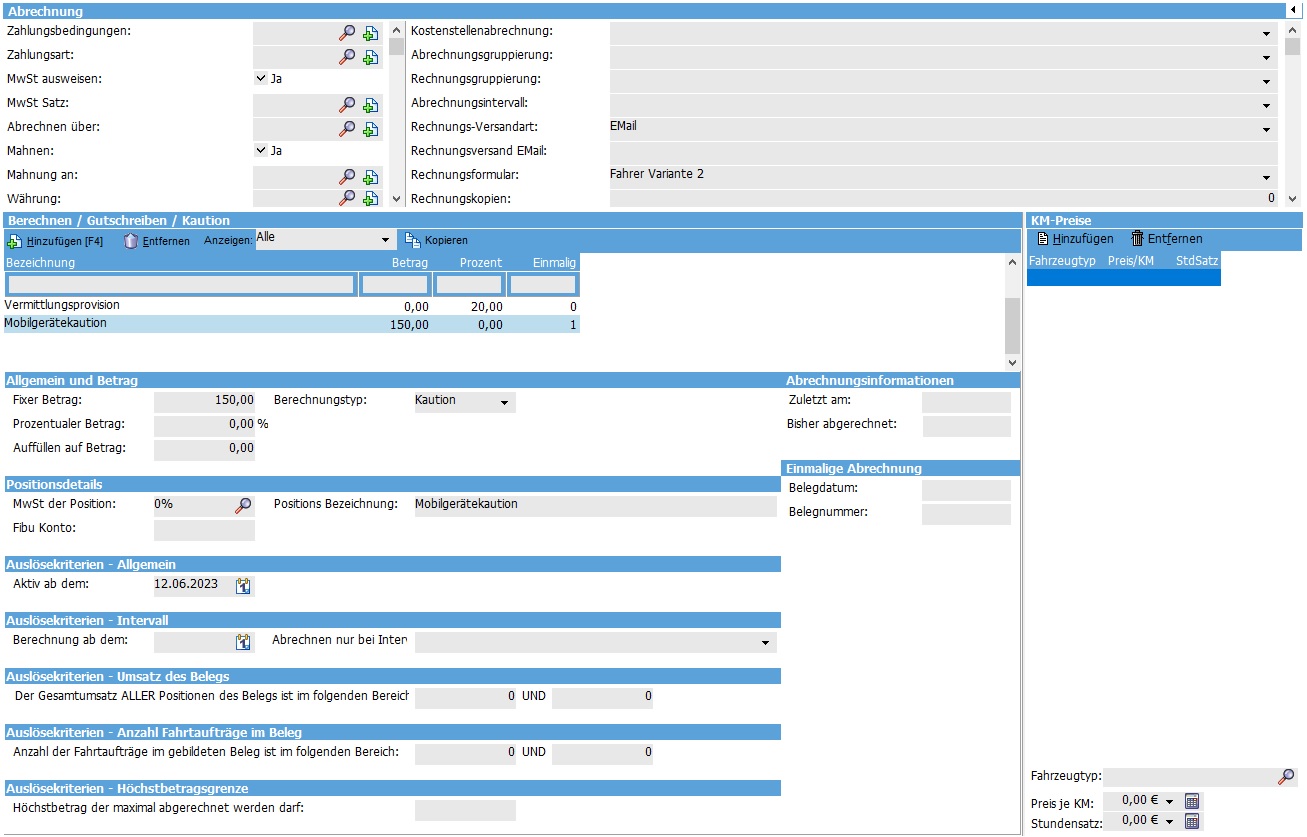1307x837 pixels.
Task: Select the Mobilgerätekaution row
Action: point(291,324)
